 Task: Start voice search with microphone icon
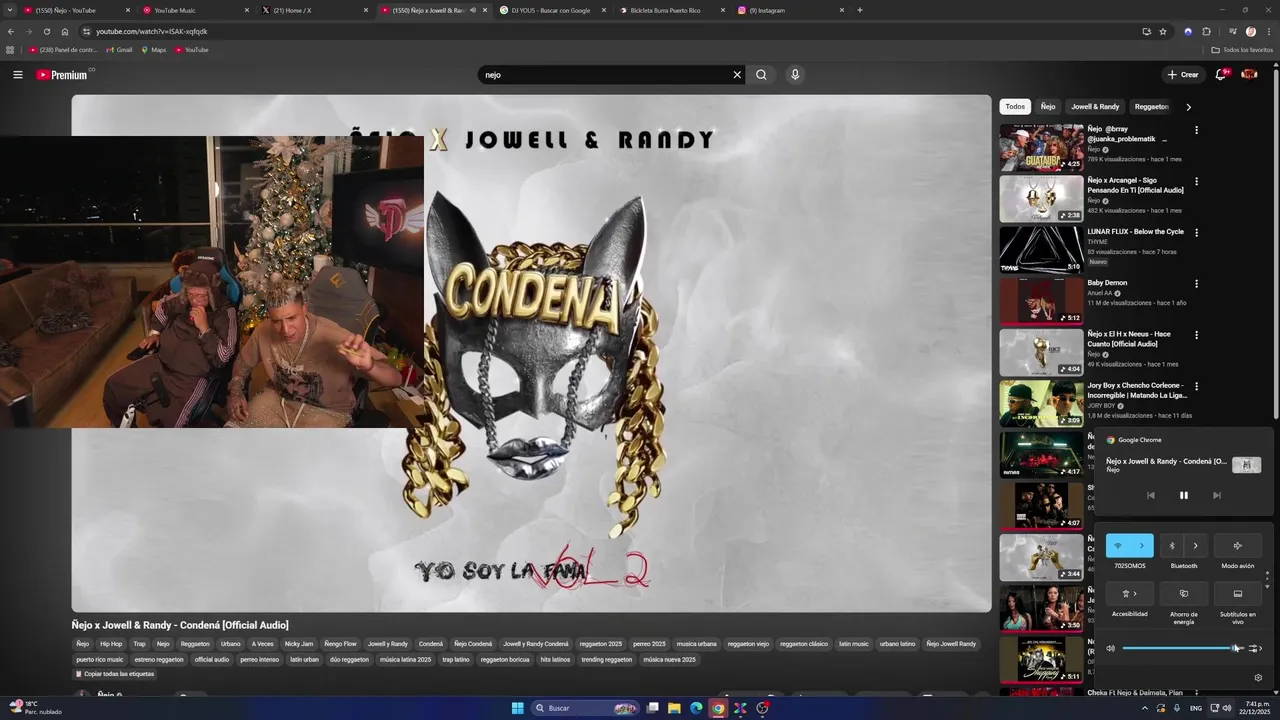coord(795,75)
